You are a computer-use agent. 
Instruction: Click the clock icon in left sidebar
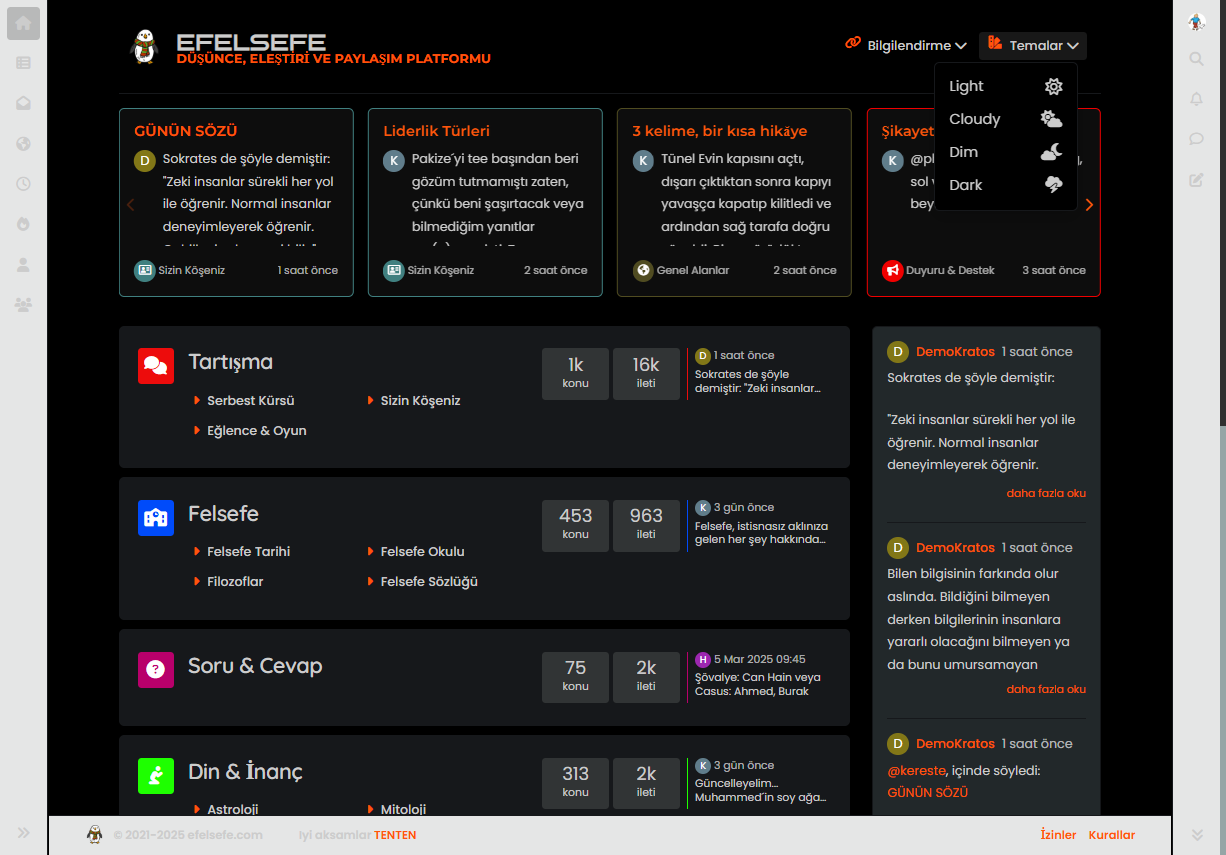pos(23,184)
